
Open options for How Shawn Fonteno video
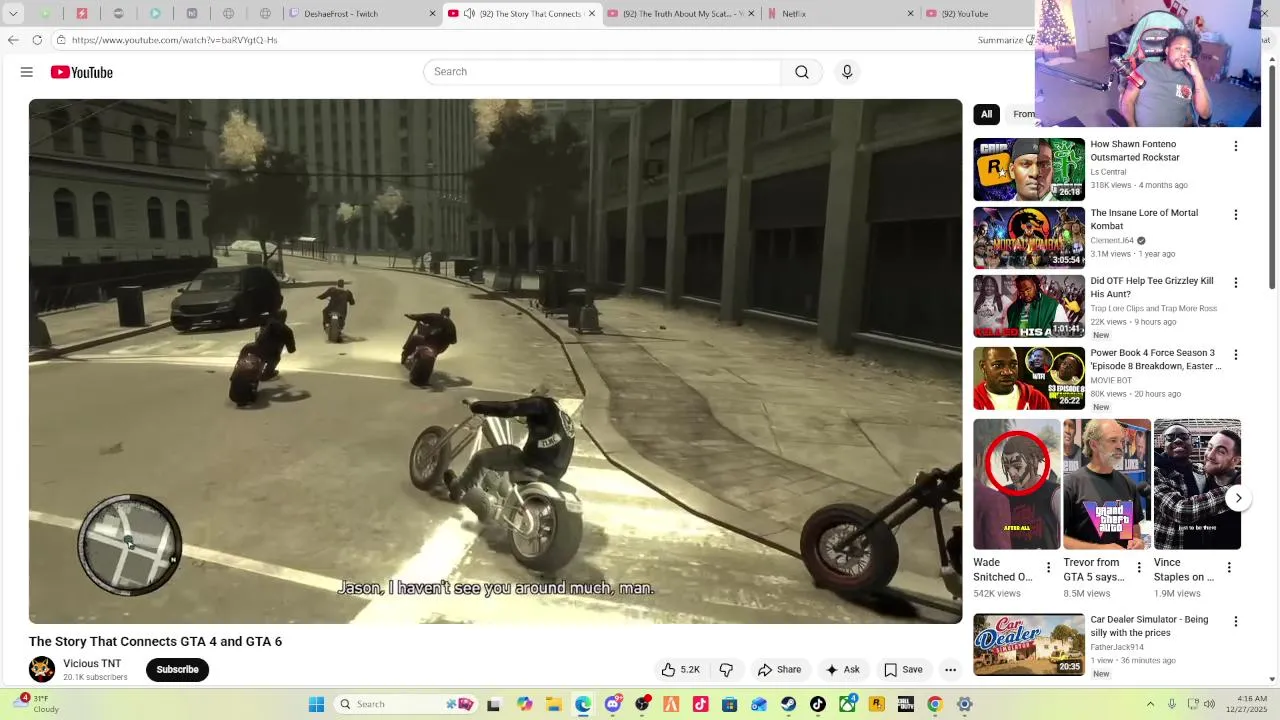pyautogui.click(x=1235, y=146)
